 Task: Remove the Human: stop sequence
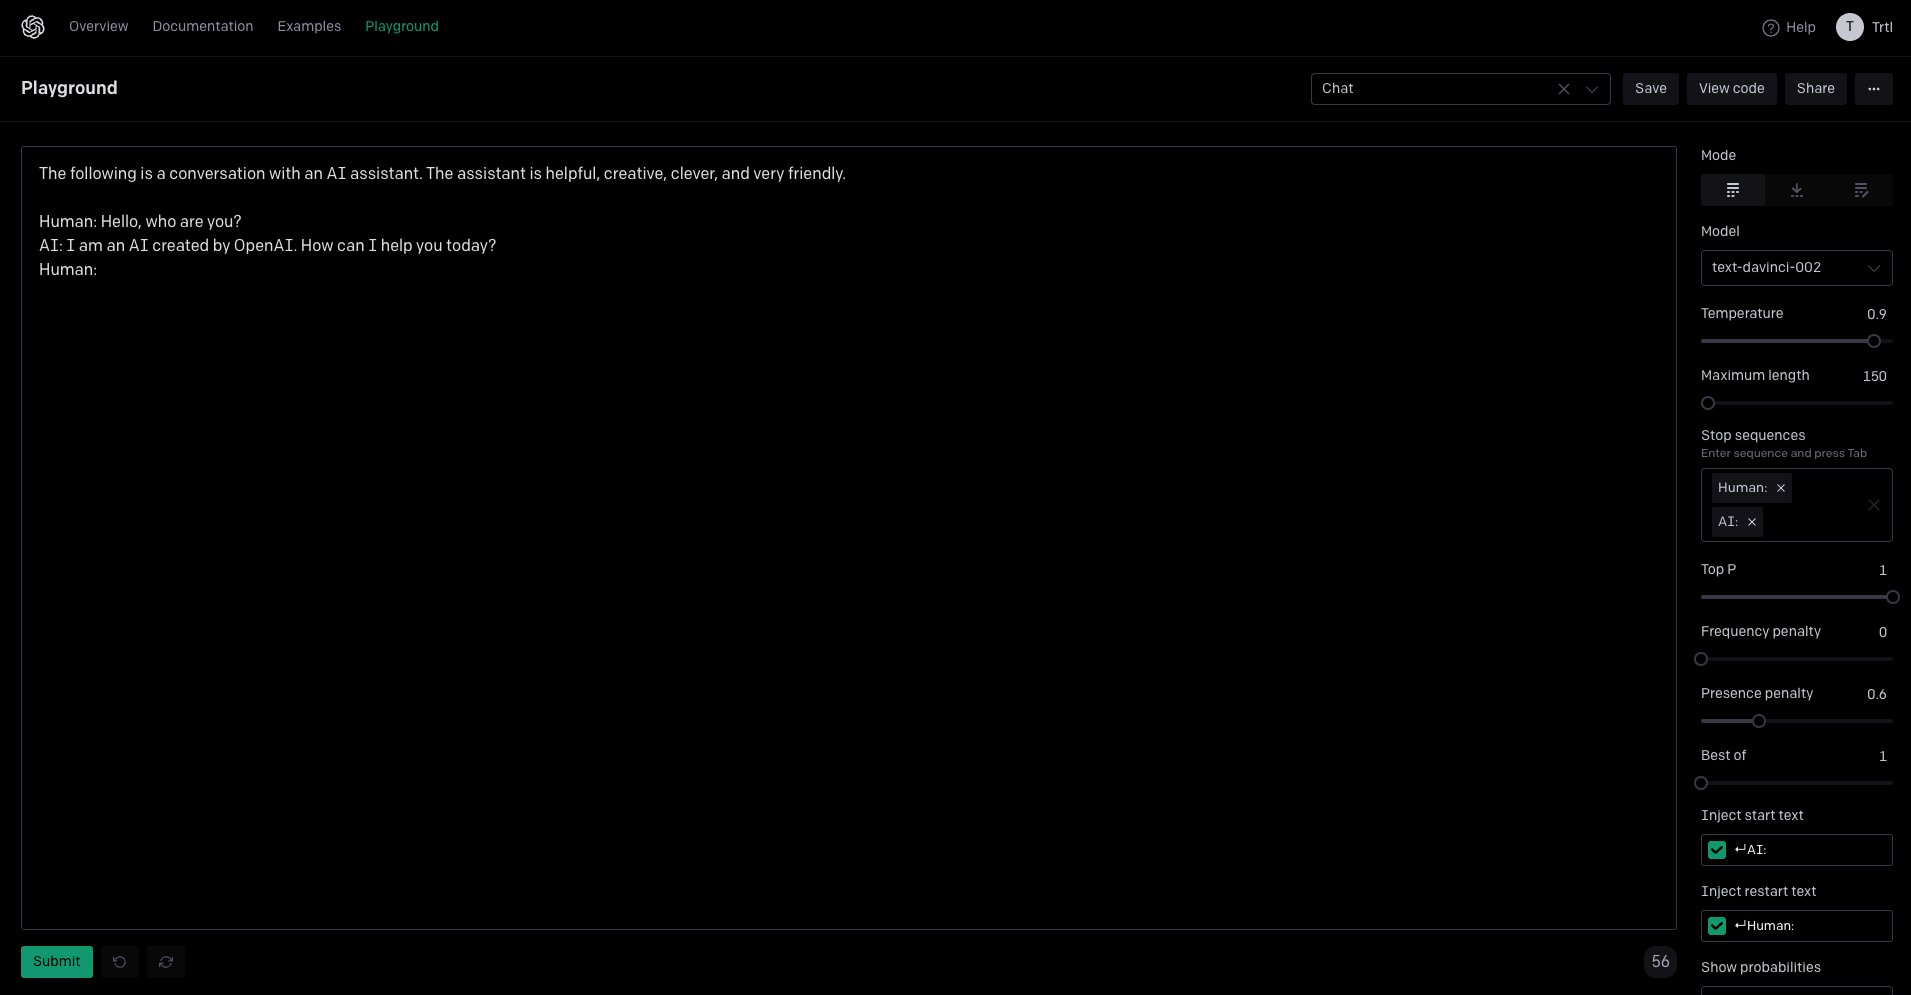pyautogui.click(x=1781, y=488)
